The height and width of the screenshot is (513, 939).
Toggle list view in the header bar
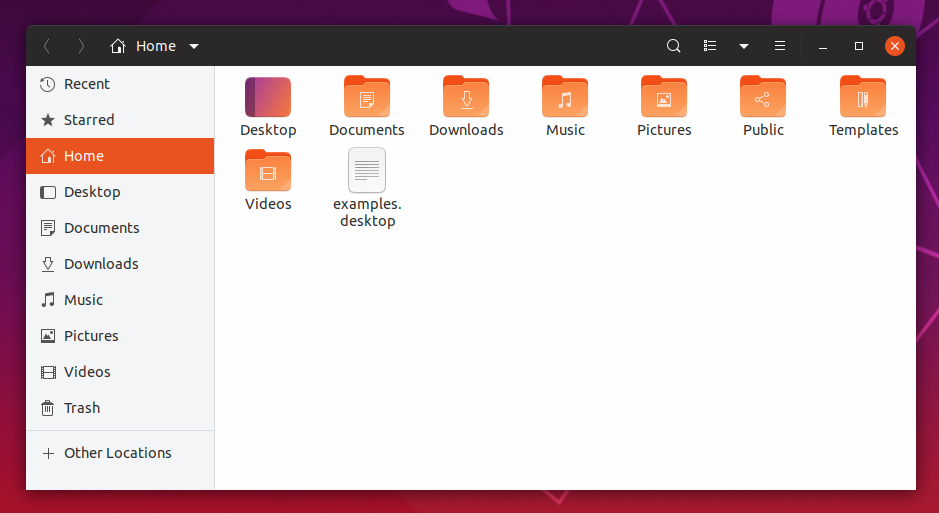(710, 46)
